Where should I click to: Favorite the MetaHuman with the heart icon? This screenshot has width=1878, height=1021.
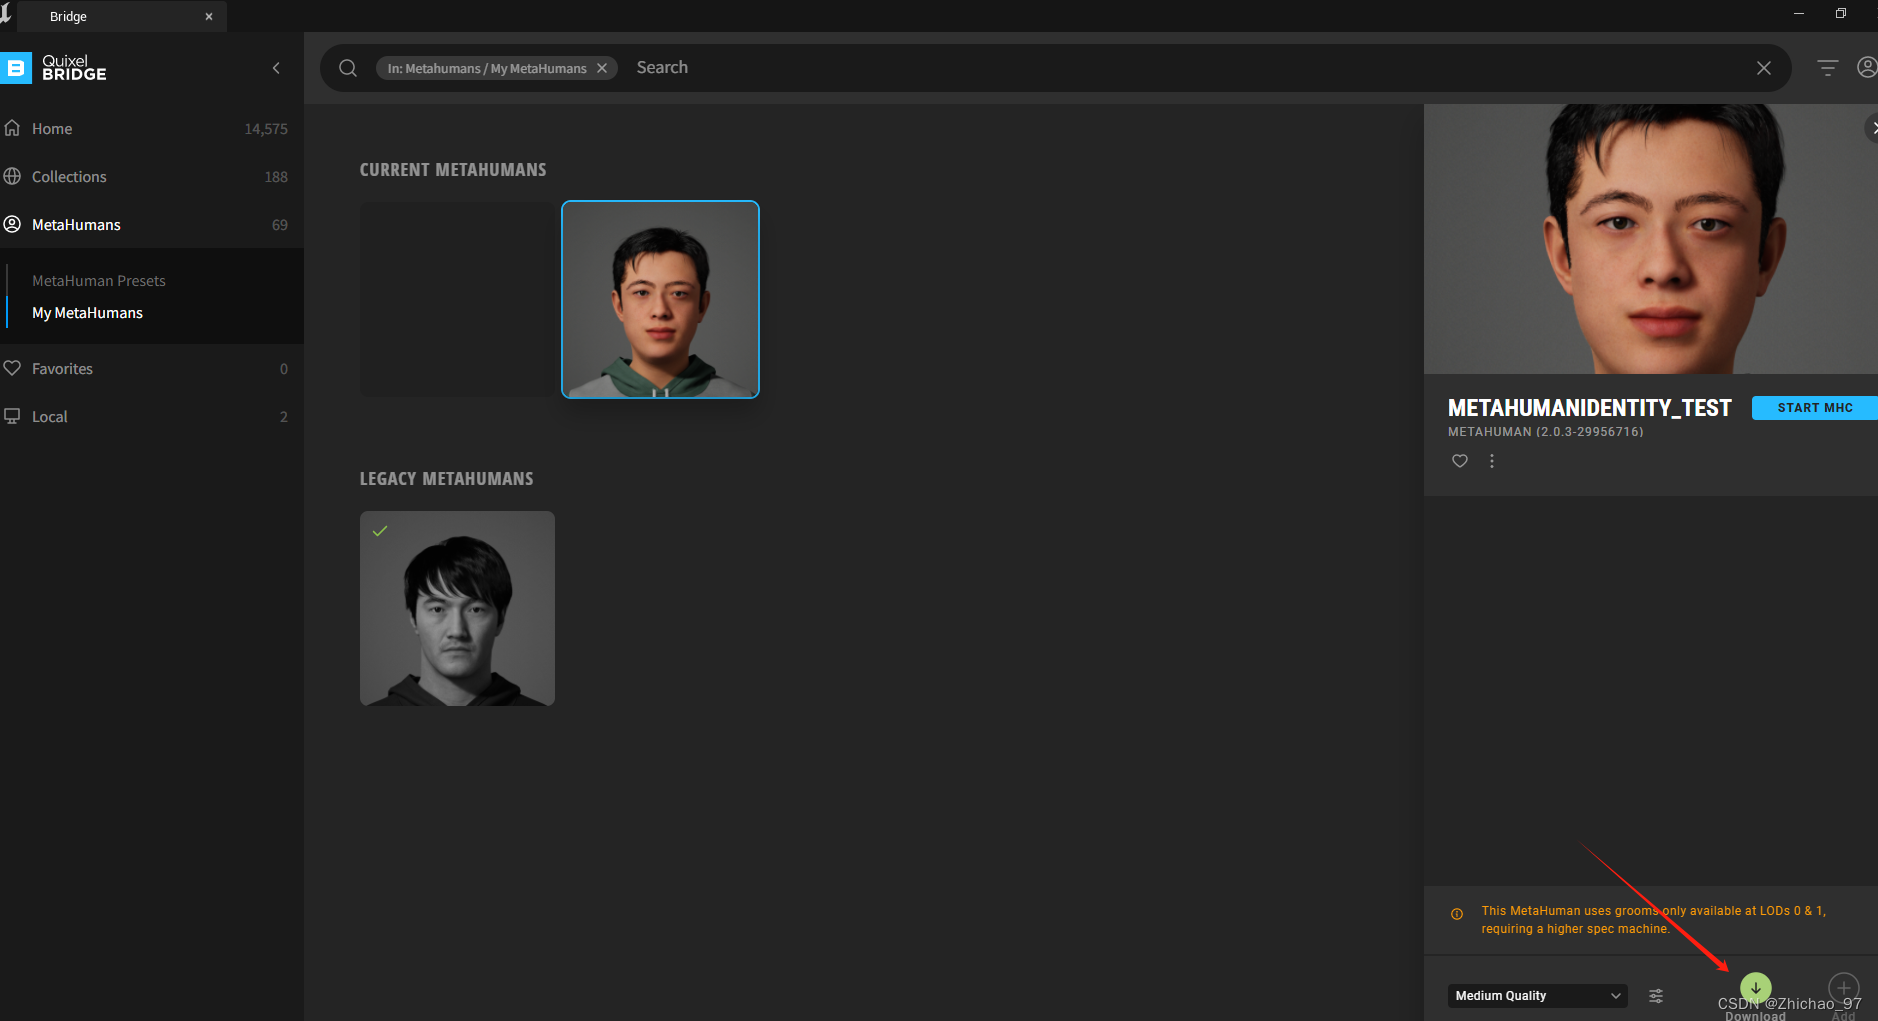pos(1460,461)
